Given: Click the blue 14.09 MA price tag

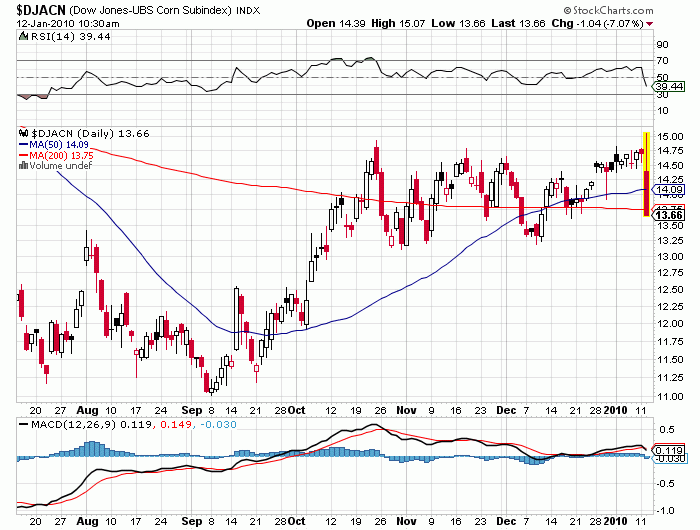Looking at the screenshot, I should pyautogui.click(x=667, y=189).
